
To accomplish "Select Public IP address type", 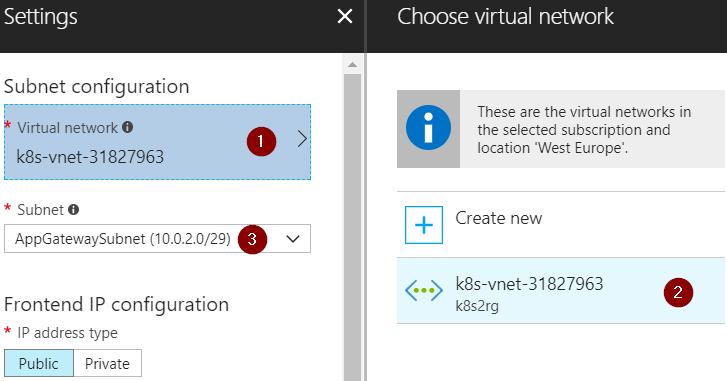I will tap(39, 363).
